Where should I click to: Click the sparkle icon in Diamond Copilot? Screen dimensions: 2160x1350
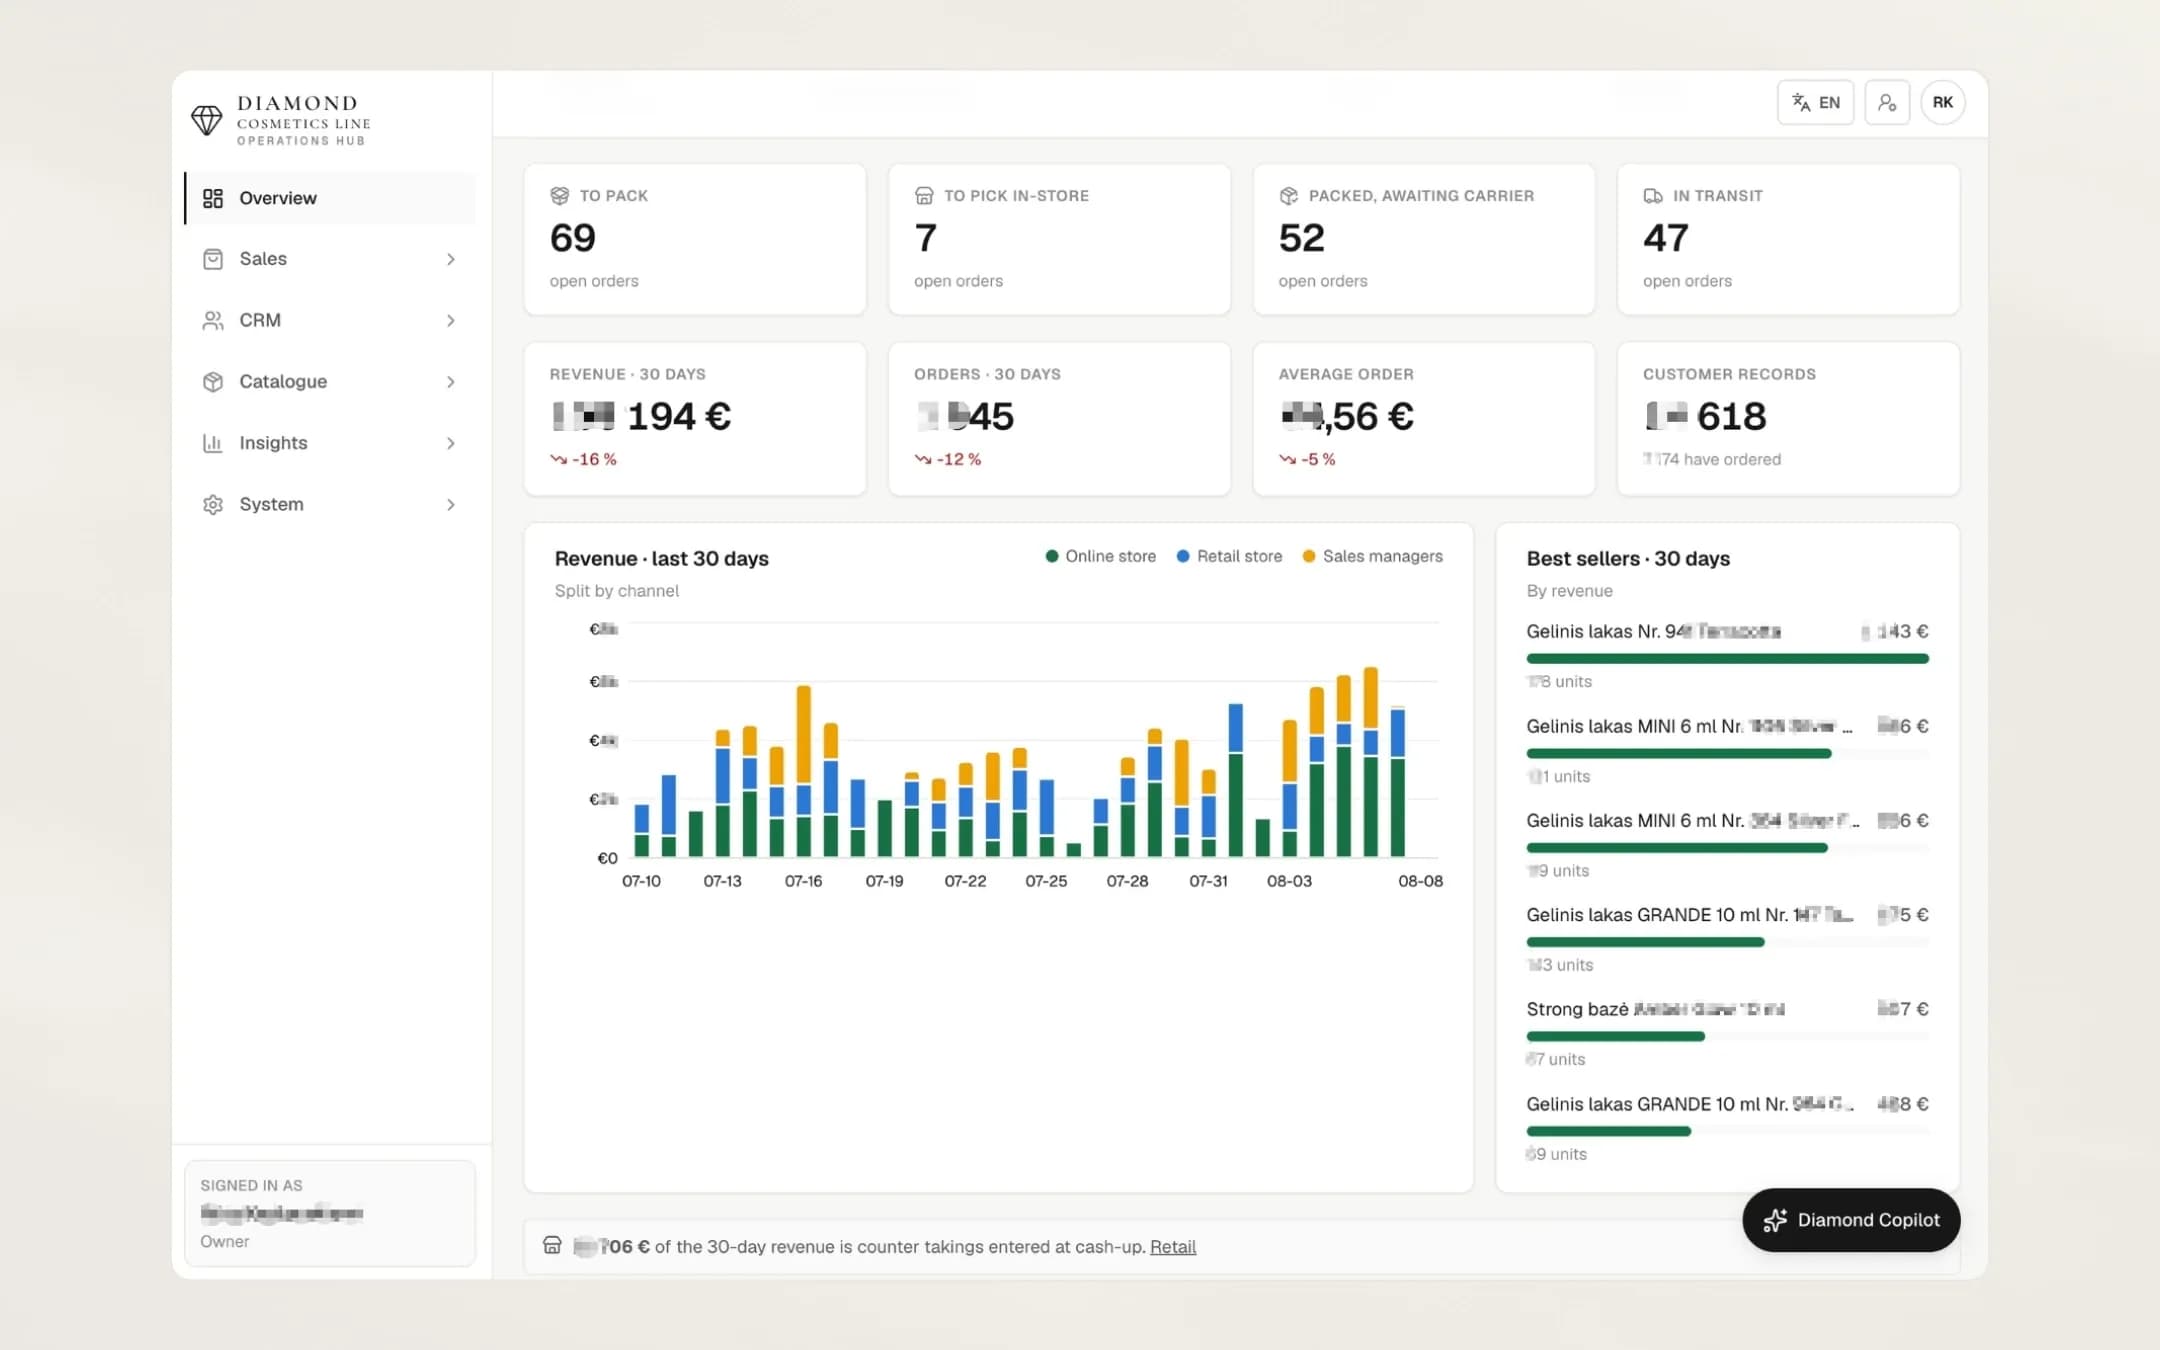(x=1775, y=1220)
